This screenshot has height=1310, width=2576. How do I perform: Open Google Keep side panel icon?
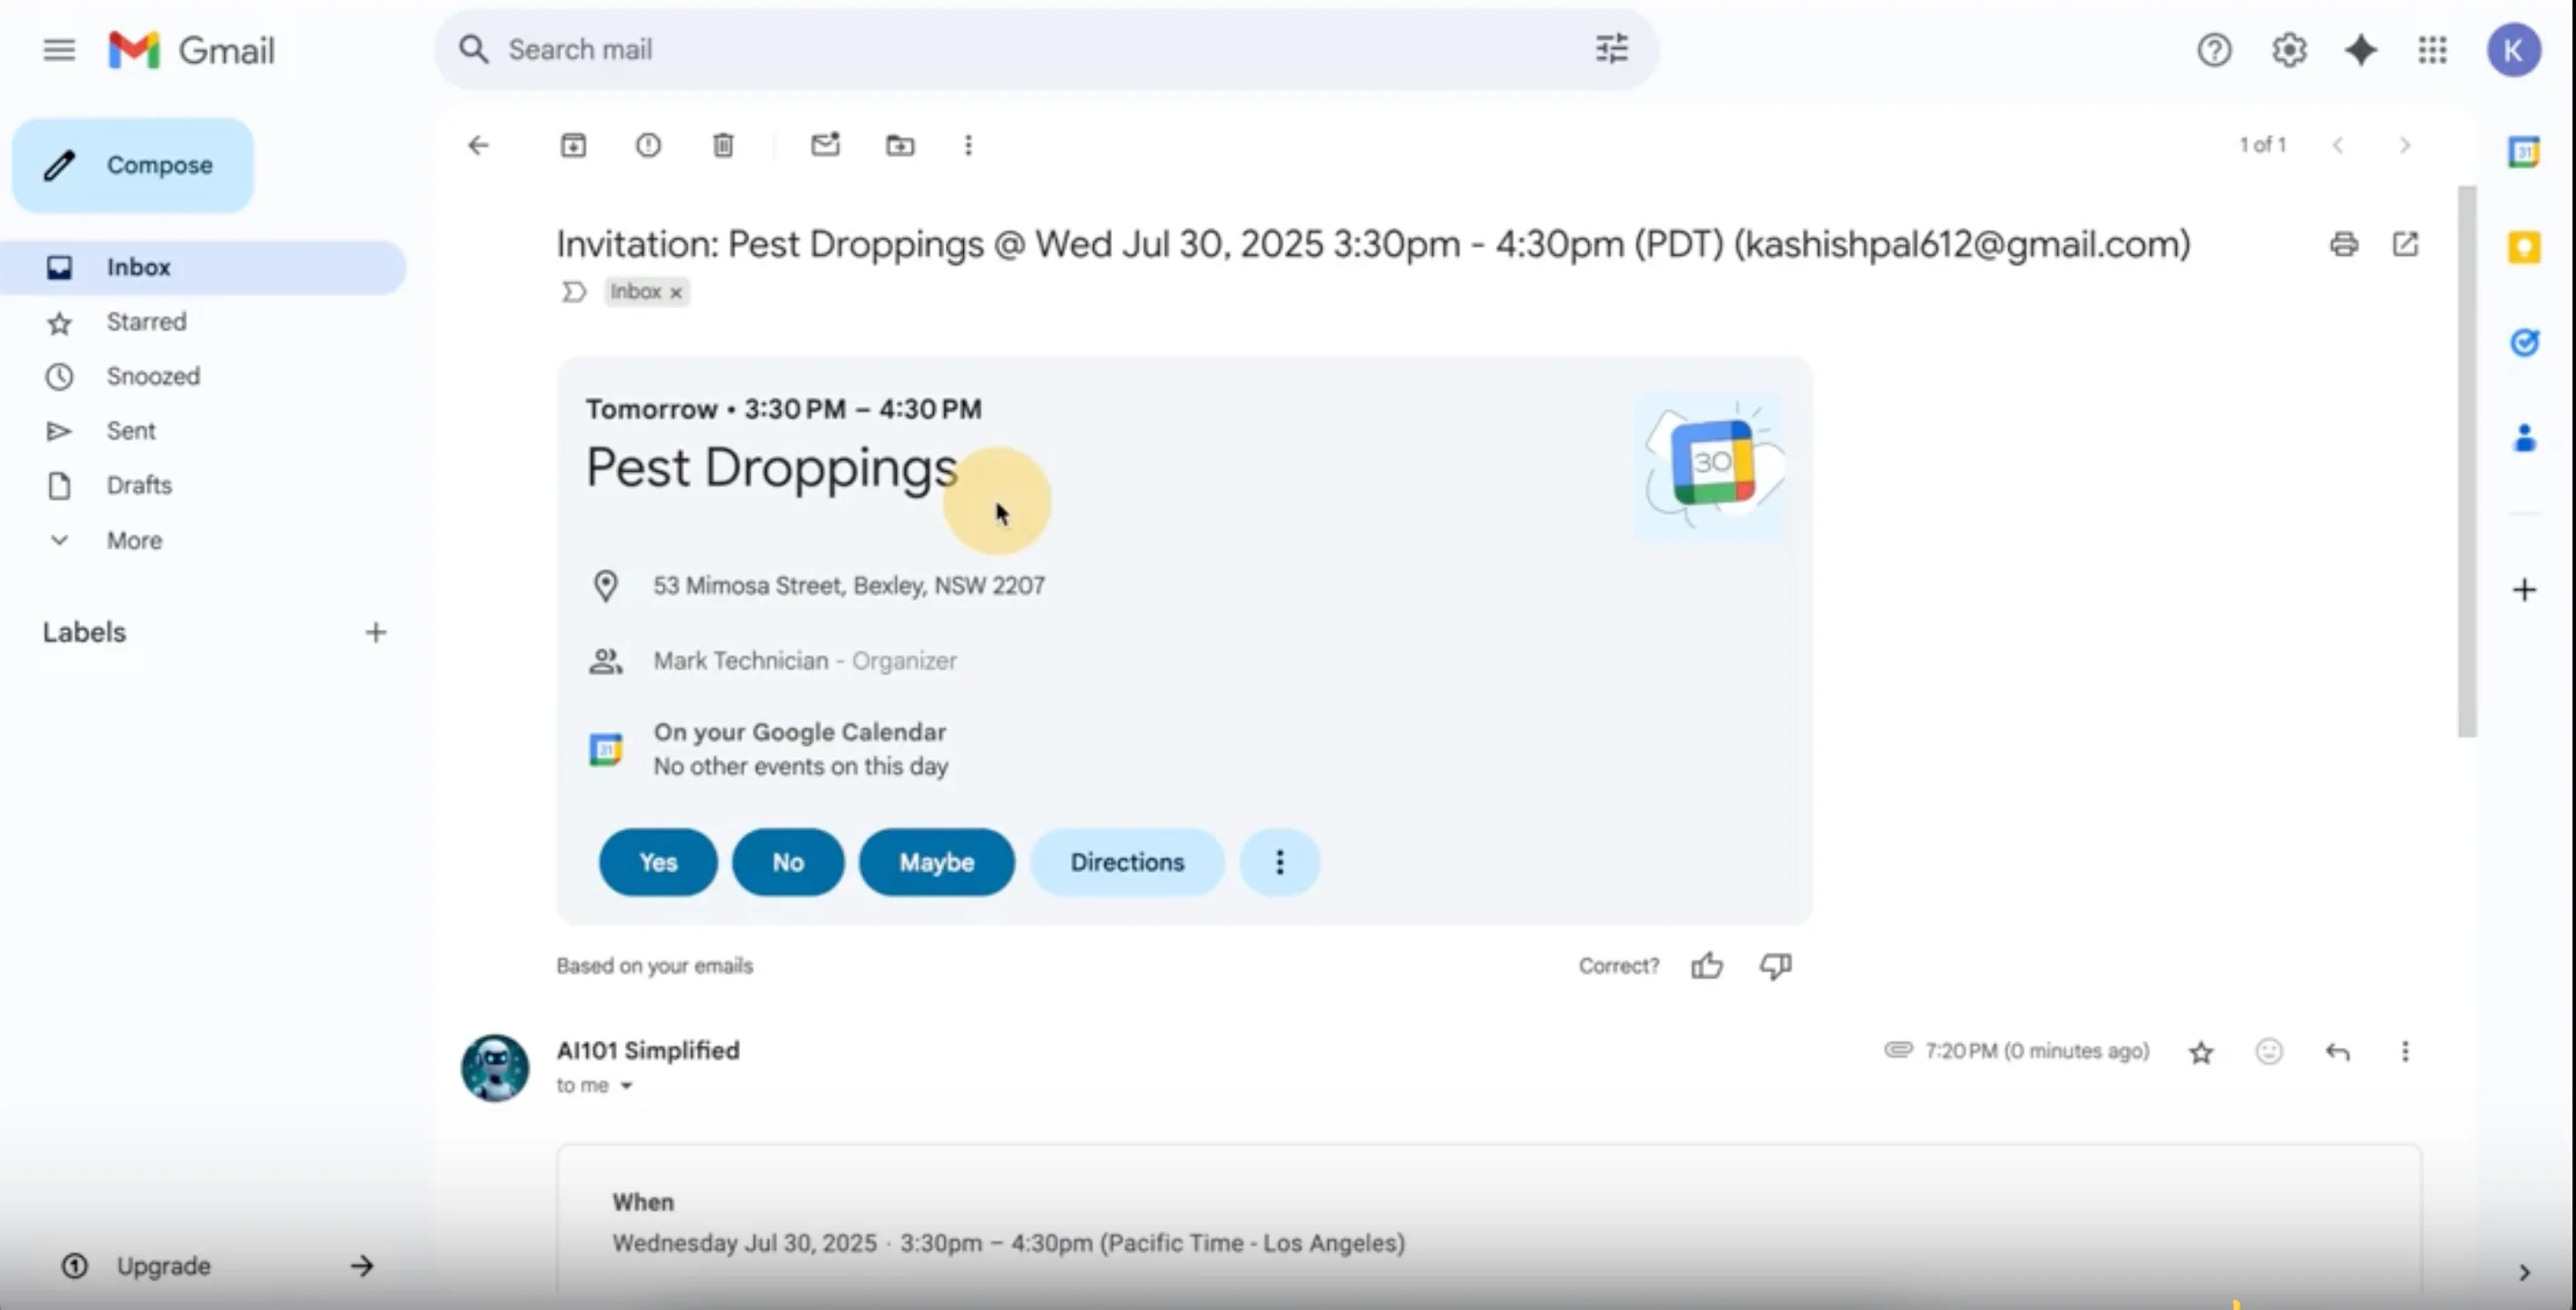pyautogui.click(x=2524, y=247)
